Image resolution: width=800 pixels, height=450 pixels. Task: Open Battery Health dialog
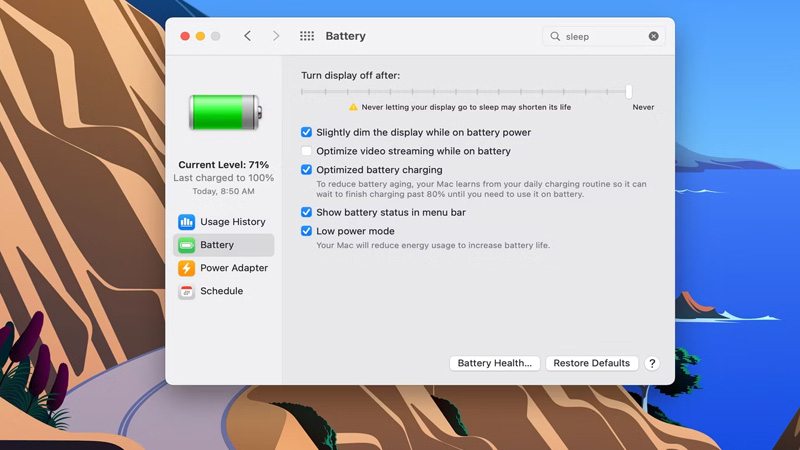click(494, 363)
